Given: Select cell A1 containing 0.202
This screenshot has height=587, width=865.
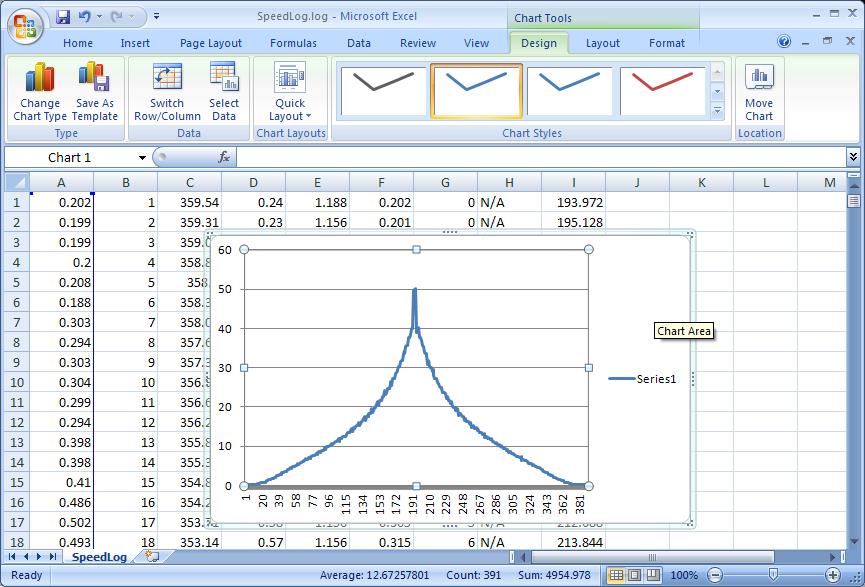Looking at the screenshot, I should [x=61, y=202].
